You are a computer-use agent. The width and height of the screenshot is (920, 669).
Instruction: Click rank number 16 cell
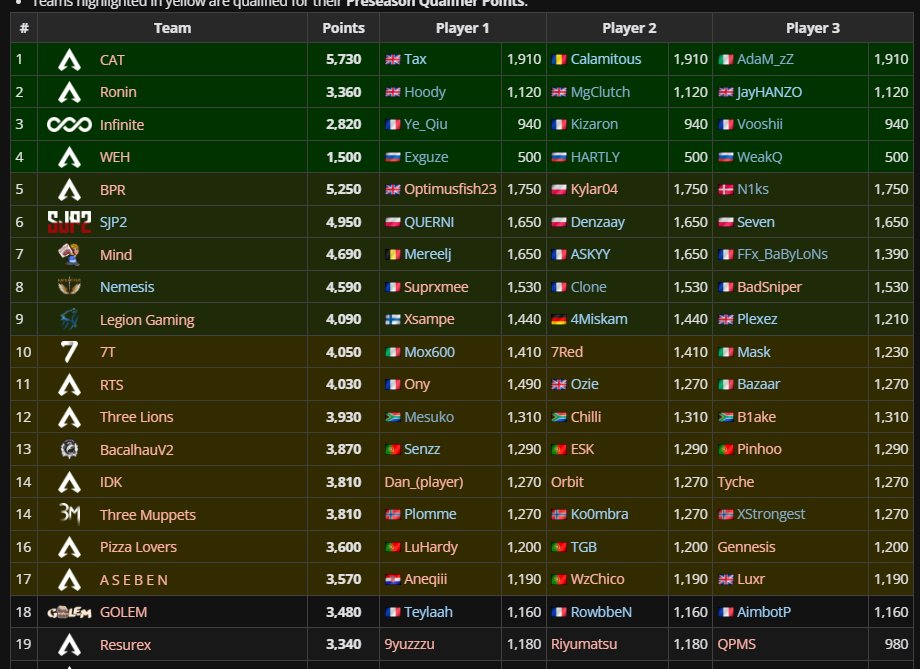(23, 547)
